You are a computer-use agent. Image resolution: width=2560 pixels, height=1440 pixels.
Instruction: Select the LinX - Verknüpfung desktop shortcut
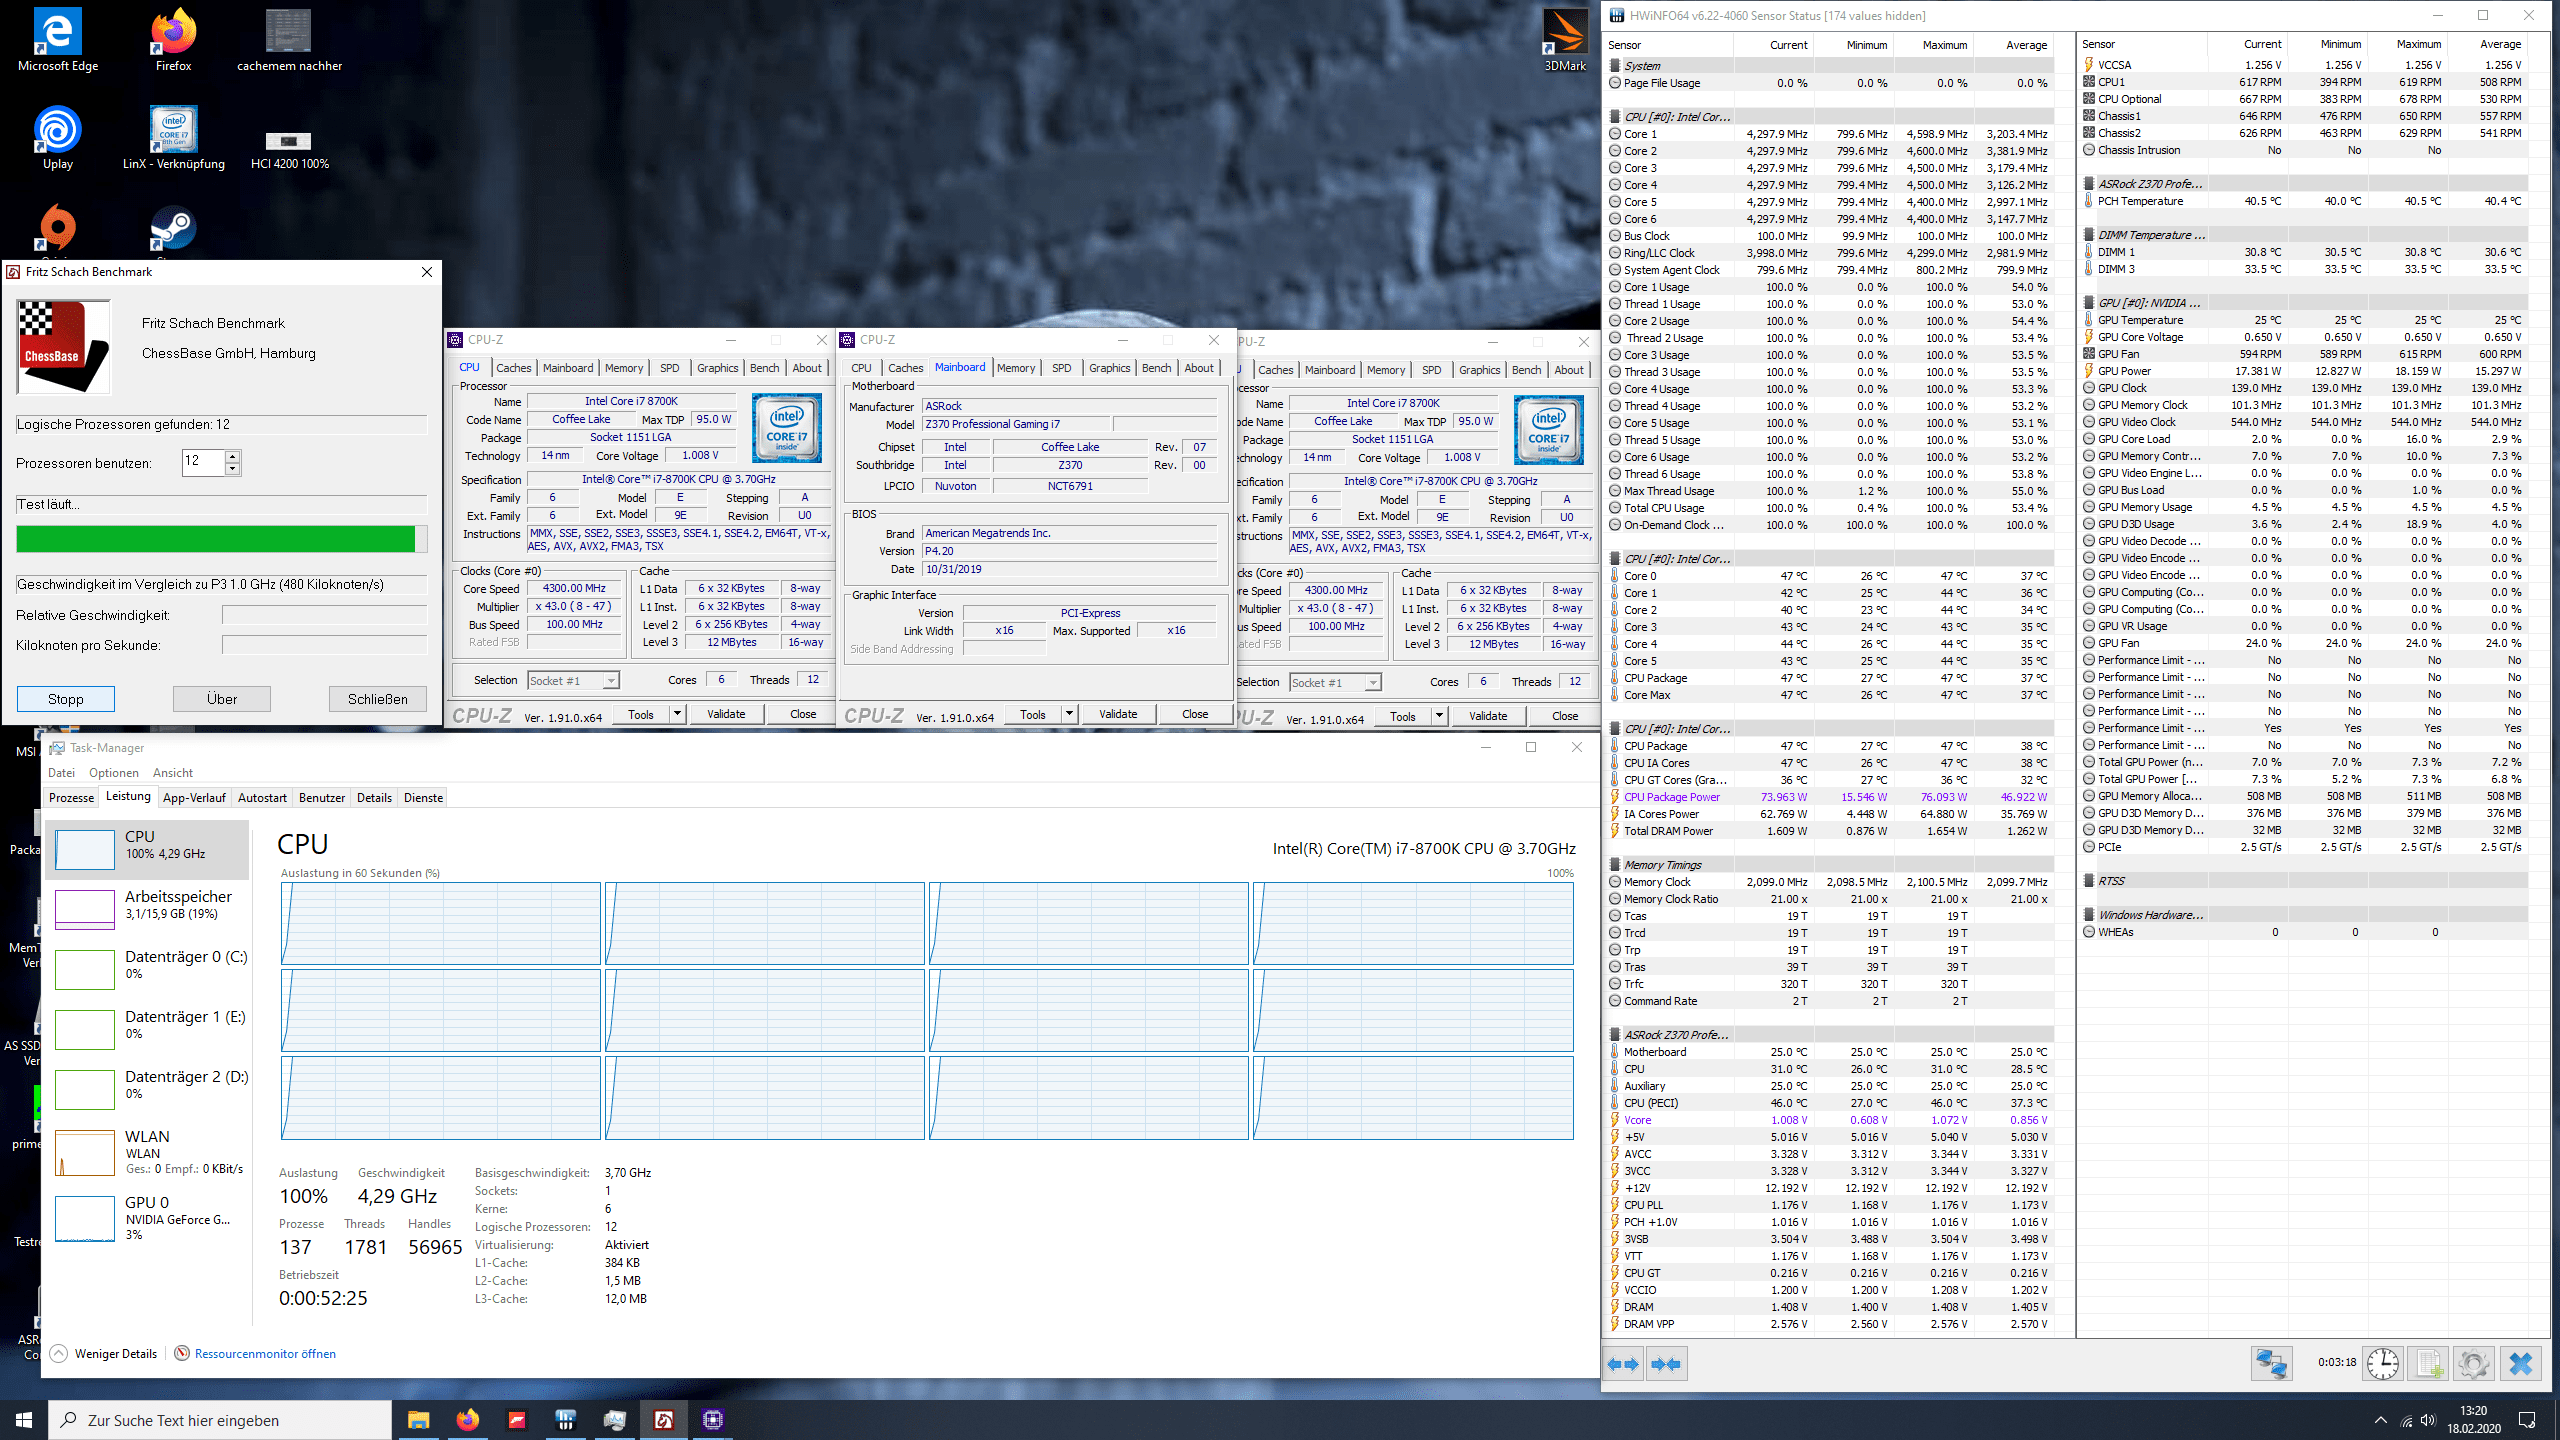click(173, 138)
